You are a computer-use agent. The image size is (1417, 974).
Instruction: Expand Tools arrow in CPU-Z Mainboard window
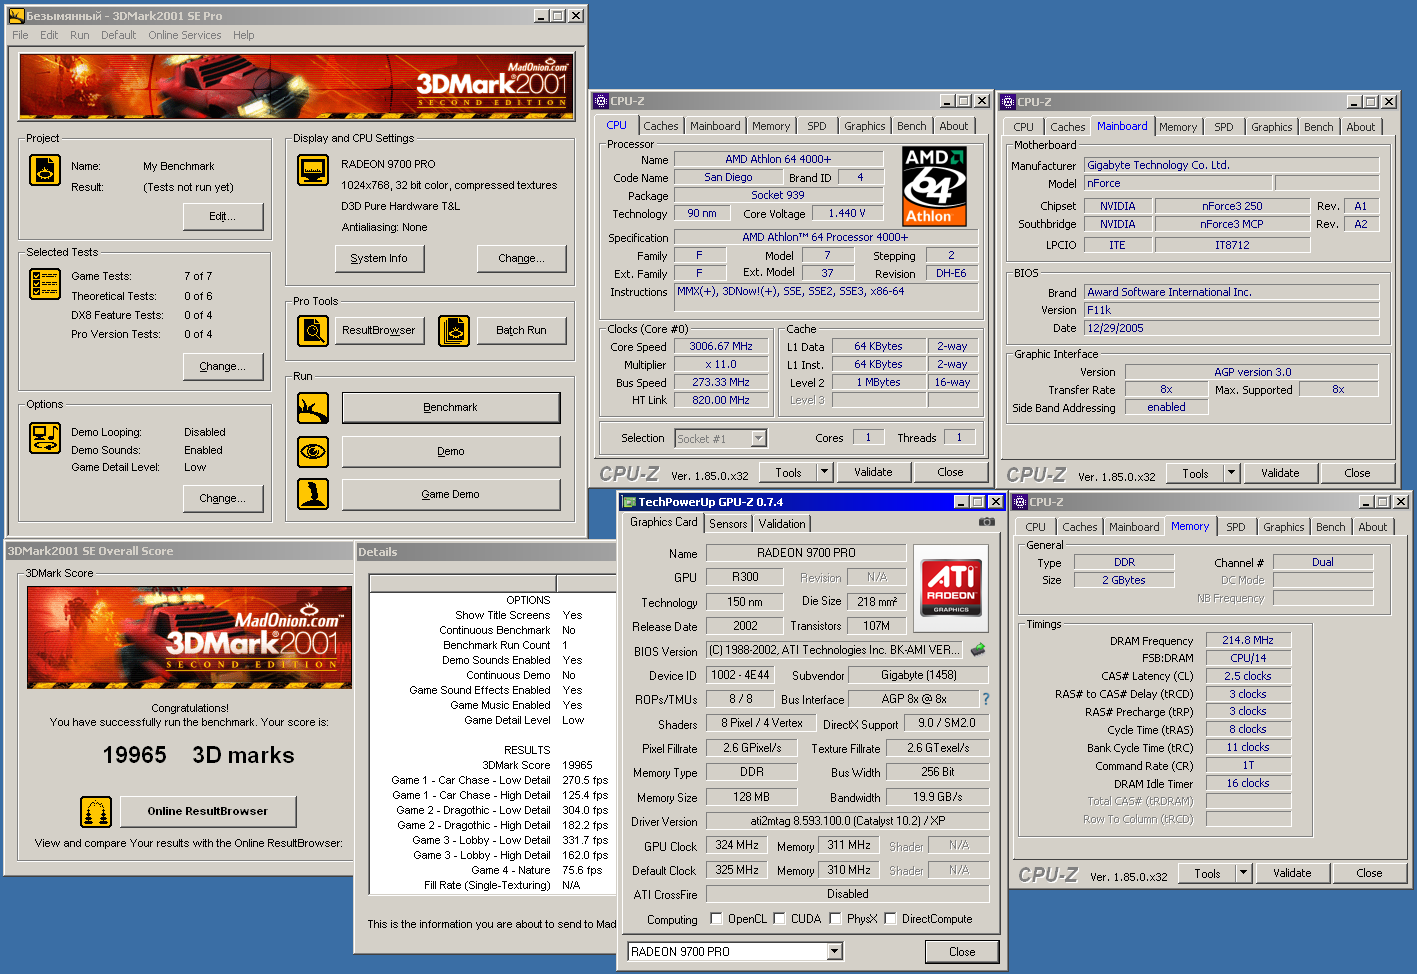pyautogui.click(x=1232, y=473)
